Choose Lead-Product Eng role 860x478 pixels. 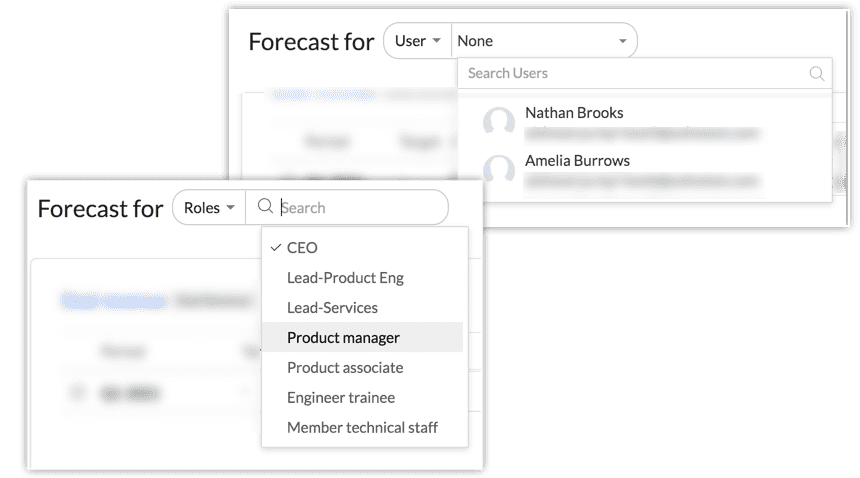click(345, 278)
